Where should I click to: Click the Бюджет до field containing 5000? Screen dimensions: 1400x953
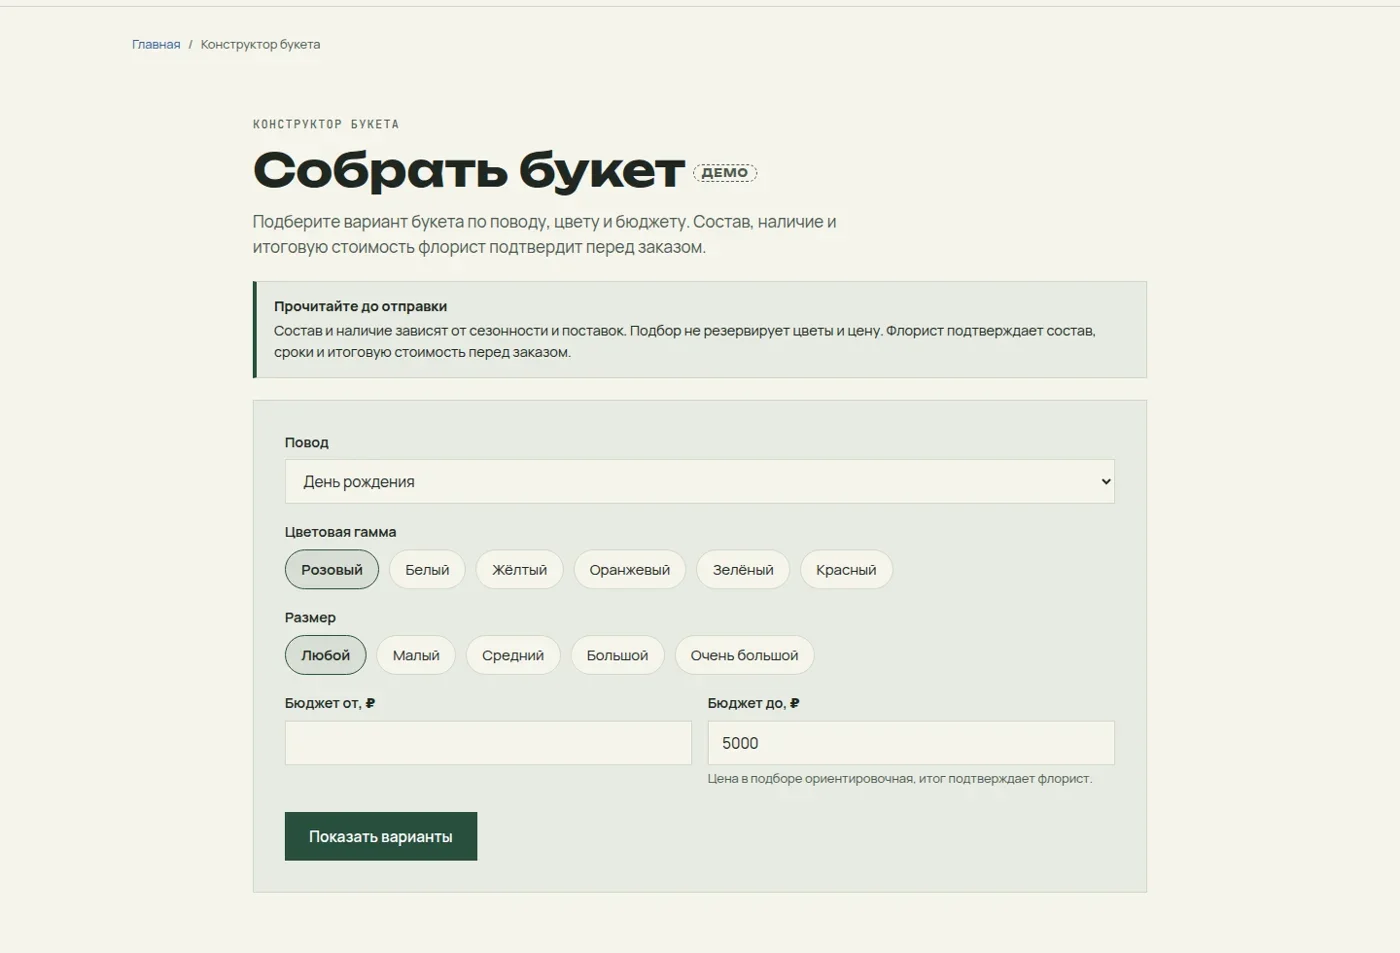911,743
